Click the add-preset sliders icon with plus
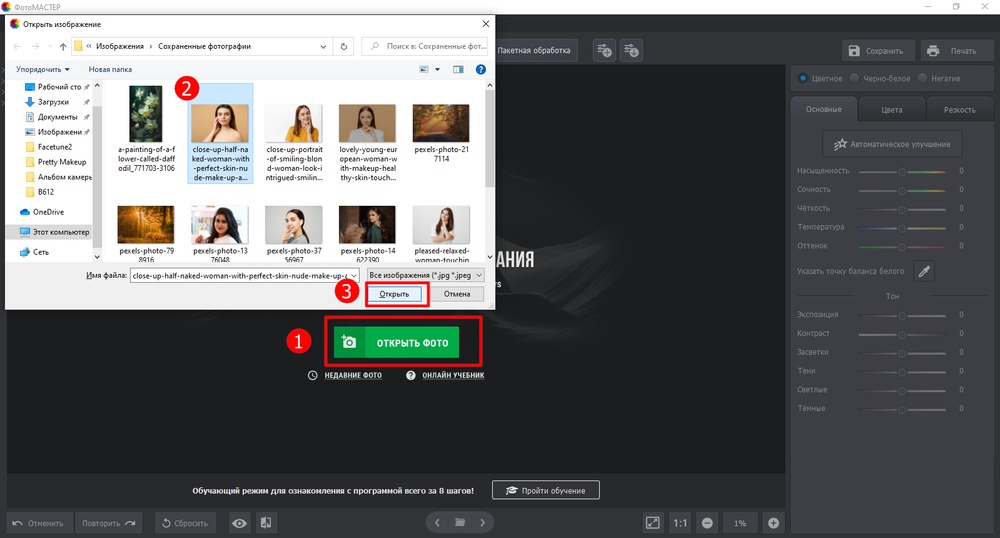Viewport: 1000px width, 538px height. pyautogui.click(x=604, y=50)
